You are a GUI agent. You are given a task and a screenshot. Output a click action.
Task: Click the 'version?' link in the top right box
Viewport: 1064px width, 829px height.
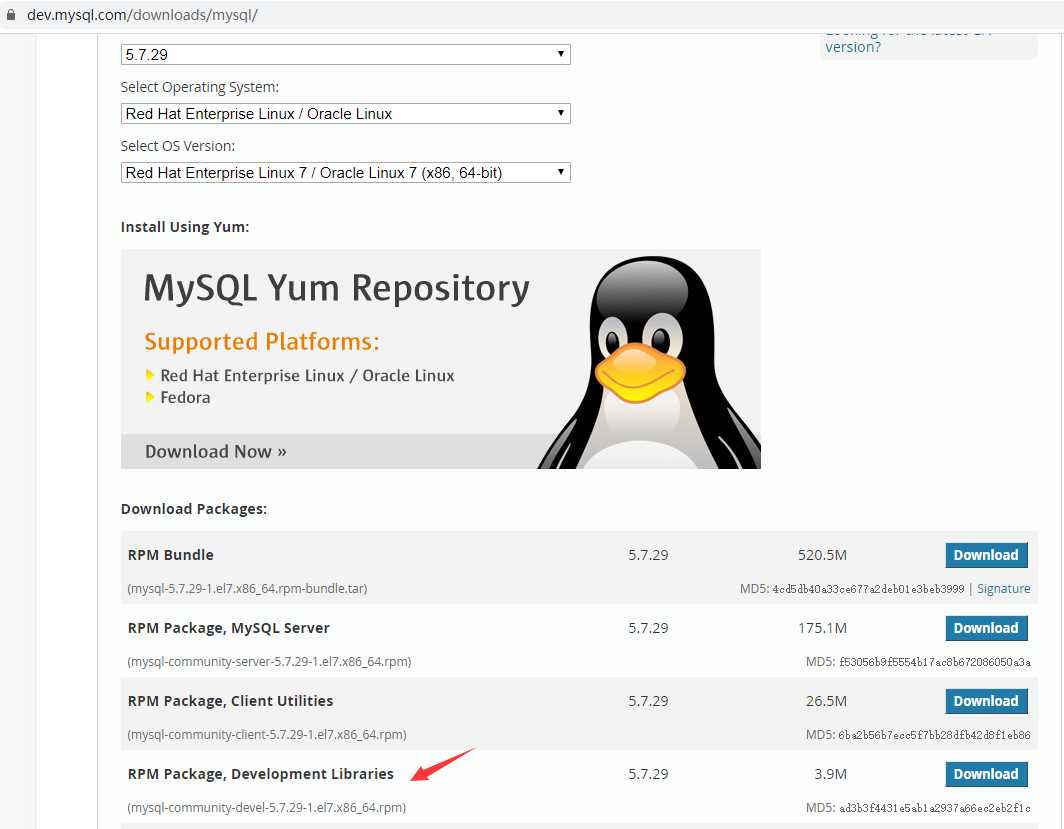pyautogui.click(x=853, y=47)
